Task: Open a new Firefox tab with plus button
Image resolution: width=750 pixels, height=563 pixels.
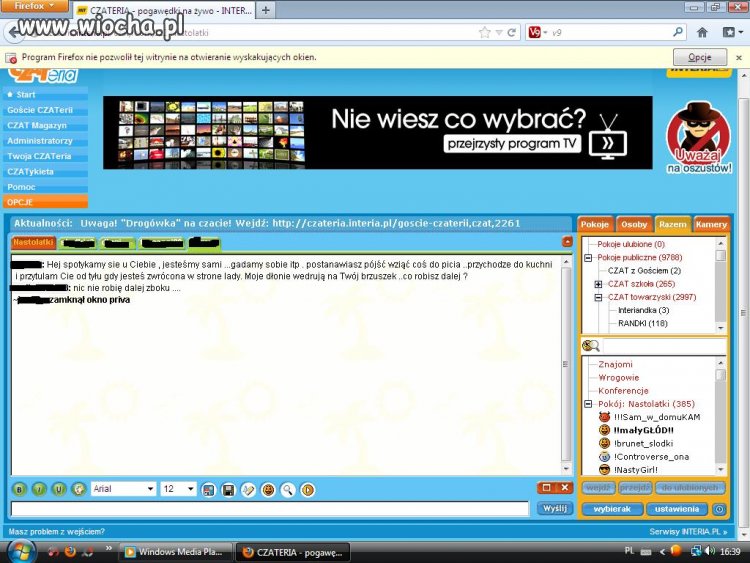Action: [265, 10]
